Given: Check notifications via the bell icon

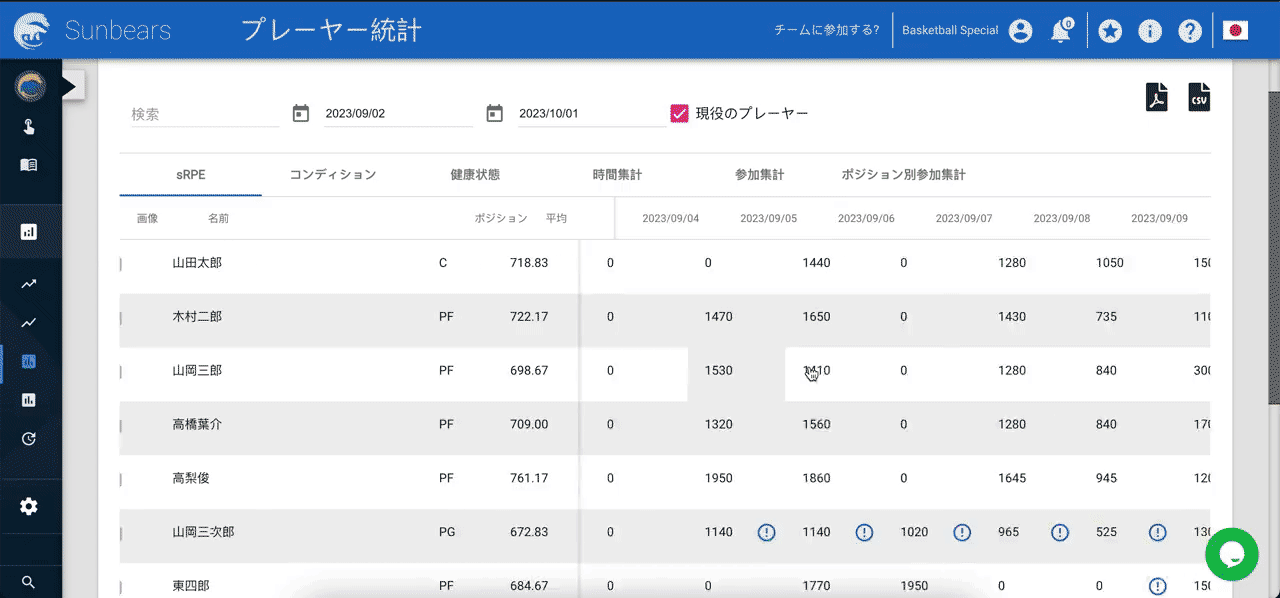Looking at the screenshot, I should (1060, 31).
